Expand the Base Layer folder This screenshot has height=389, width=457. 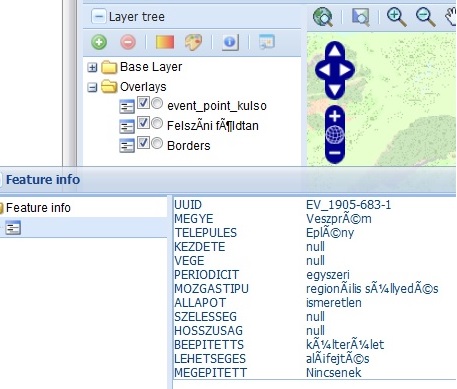click(92, 68)
